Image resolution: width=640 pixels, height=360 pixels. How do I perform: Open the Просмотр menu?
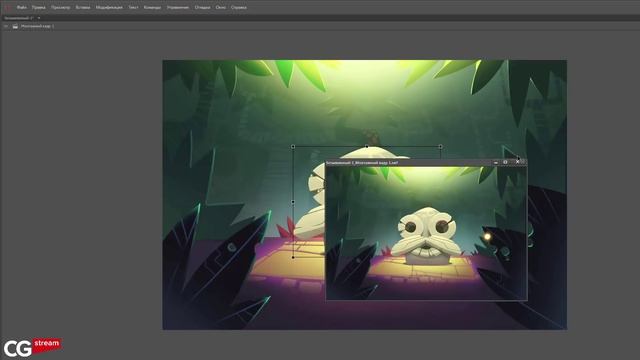point(60,7)
